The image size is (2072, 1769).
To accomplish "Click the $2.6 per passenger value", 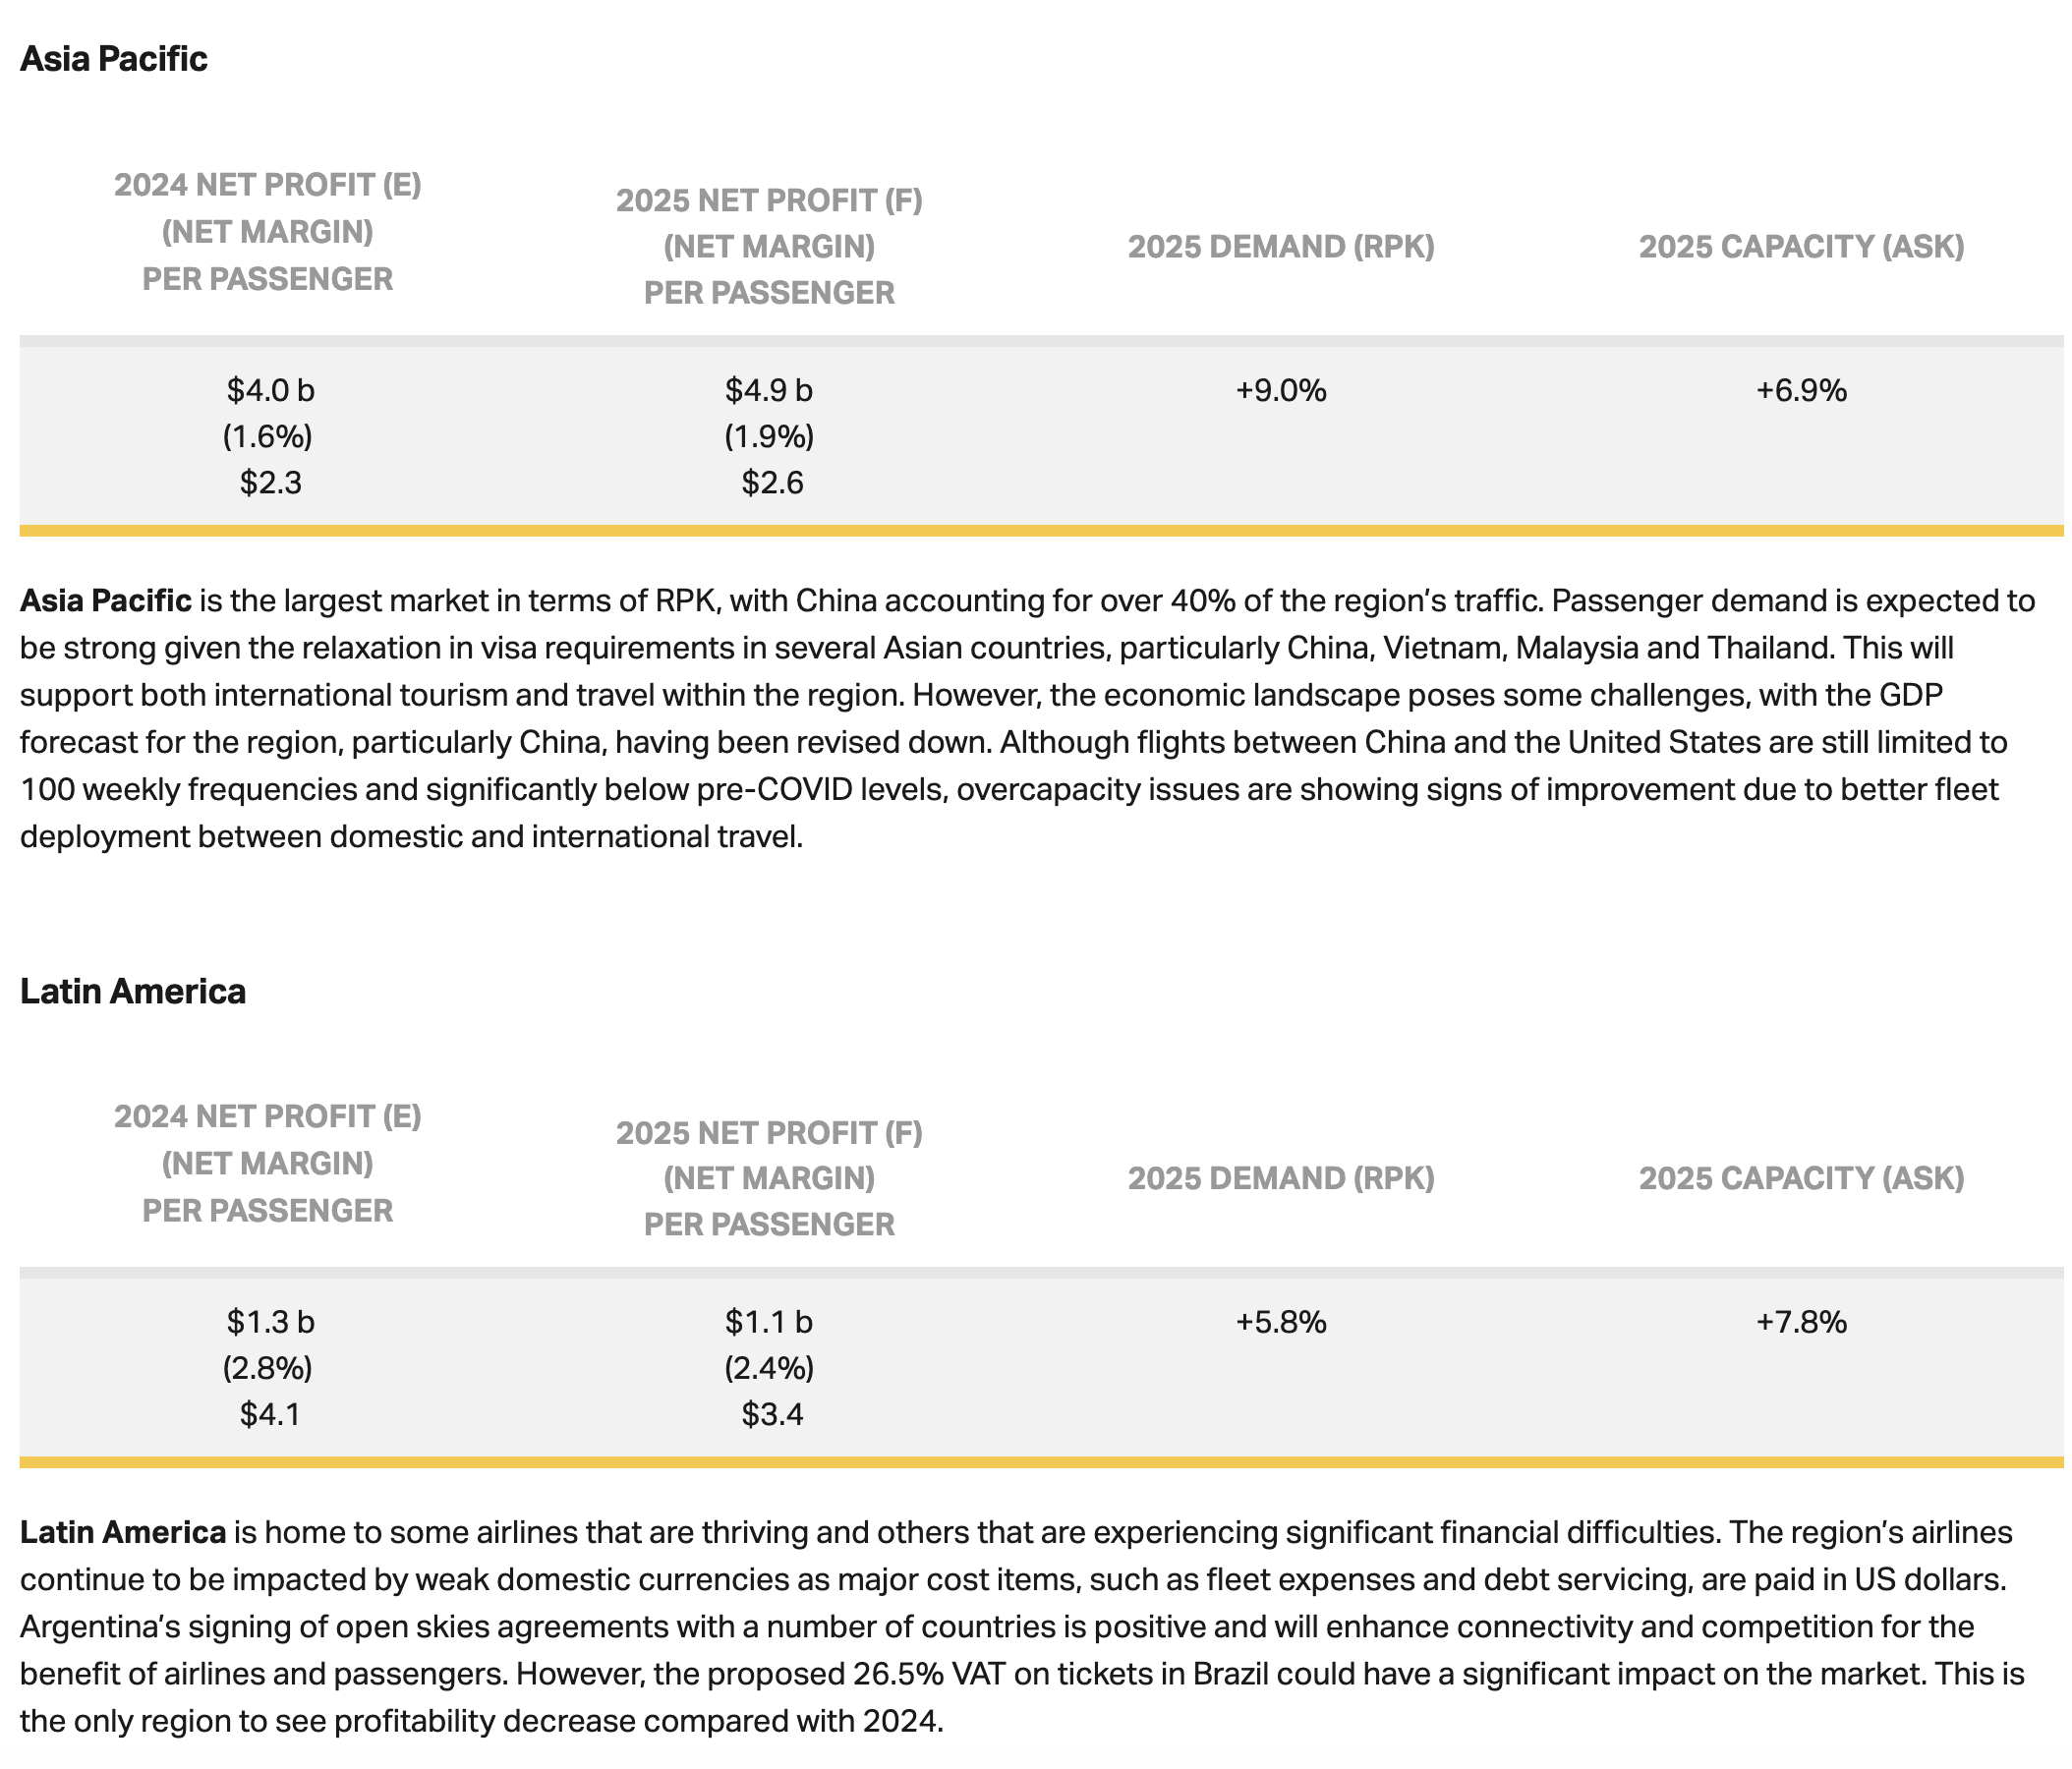I will point(772,483).
